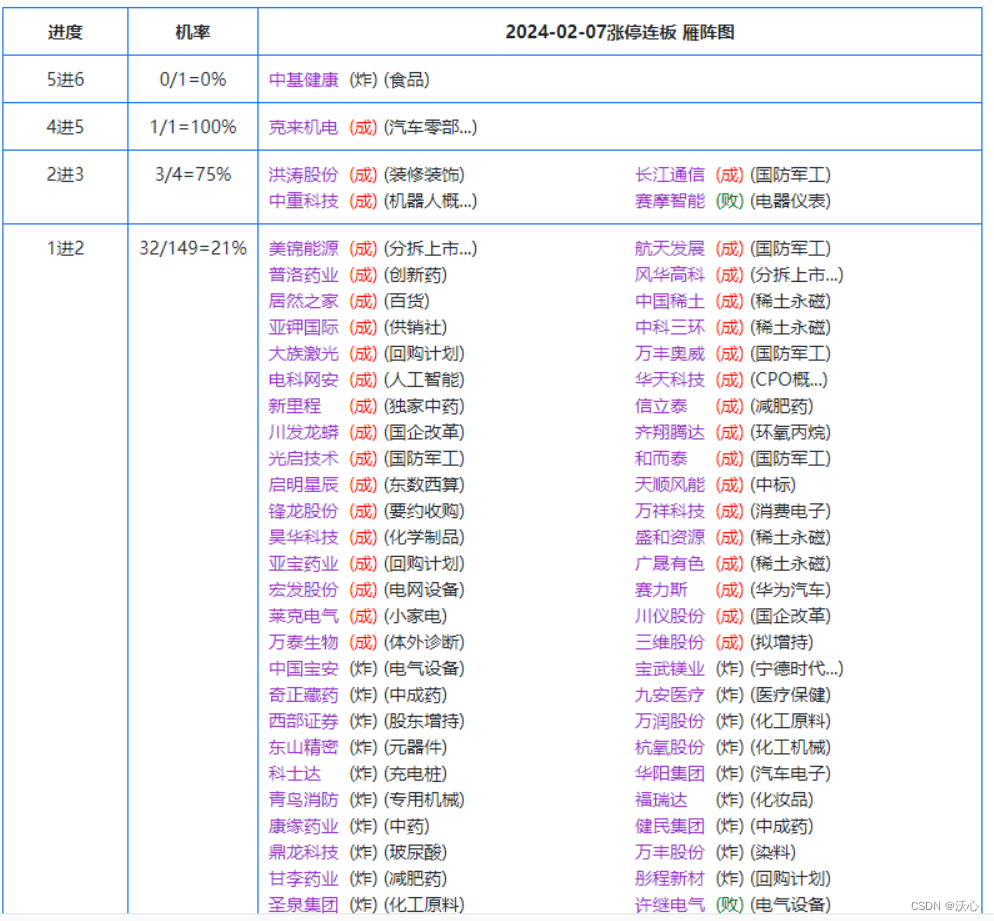Open 锋龙股份 stock entry
994x921 pixels.
[x=304, y=512]
